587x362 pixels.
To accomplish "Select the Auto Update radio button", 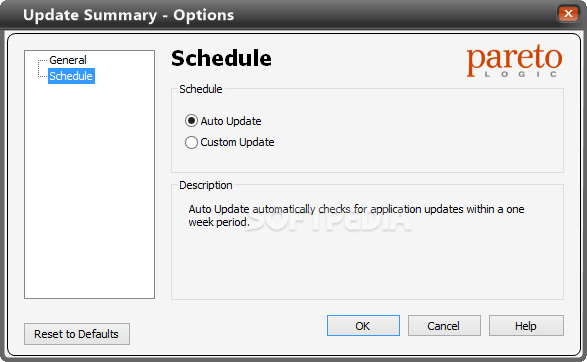I will coord(191,121).
